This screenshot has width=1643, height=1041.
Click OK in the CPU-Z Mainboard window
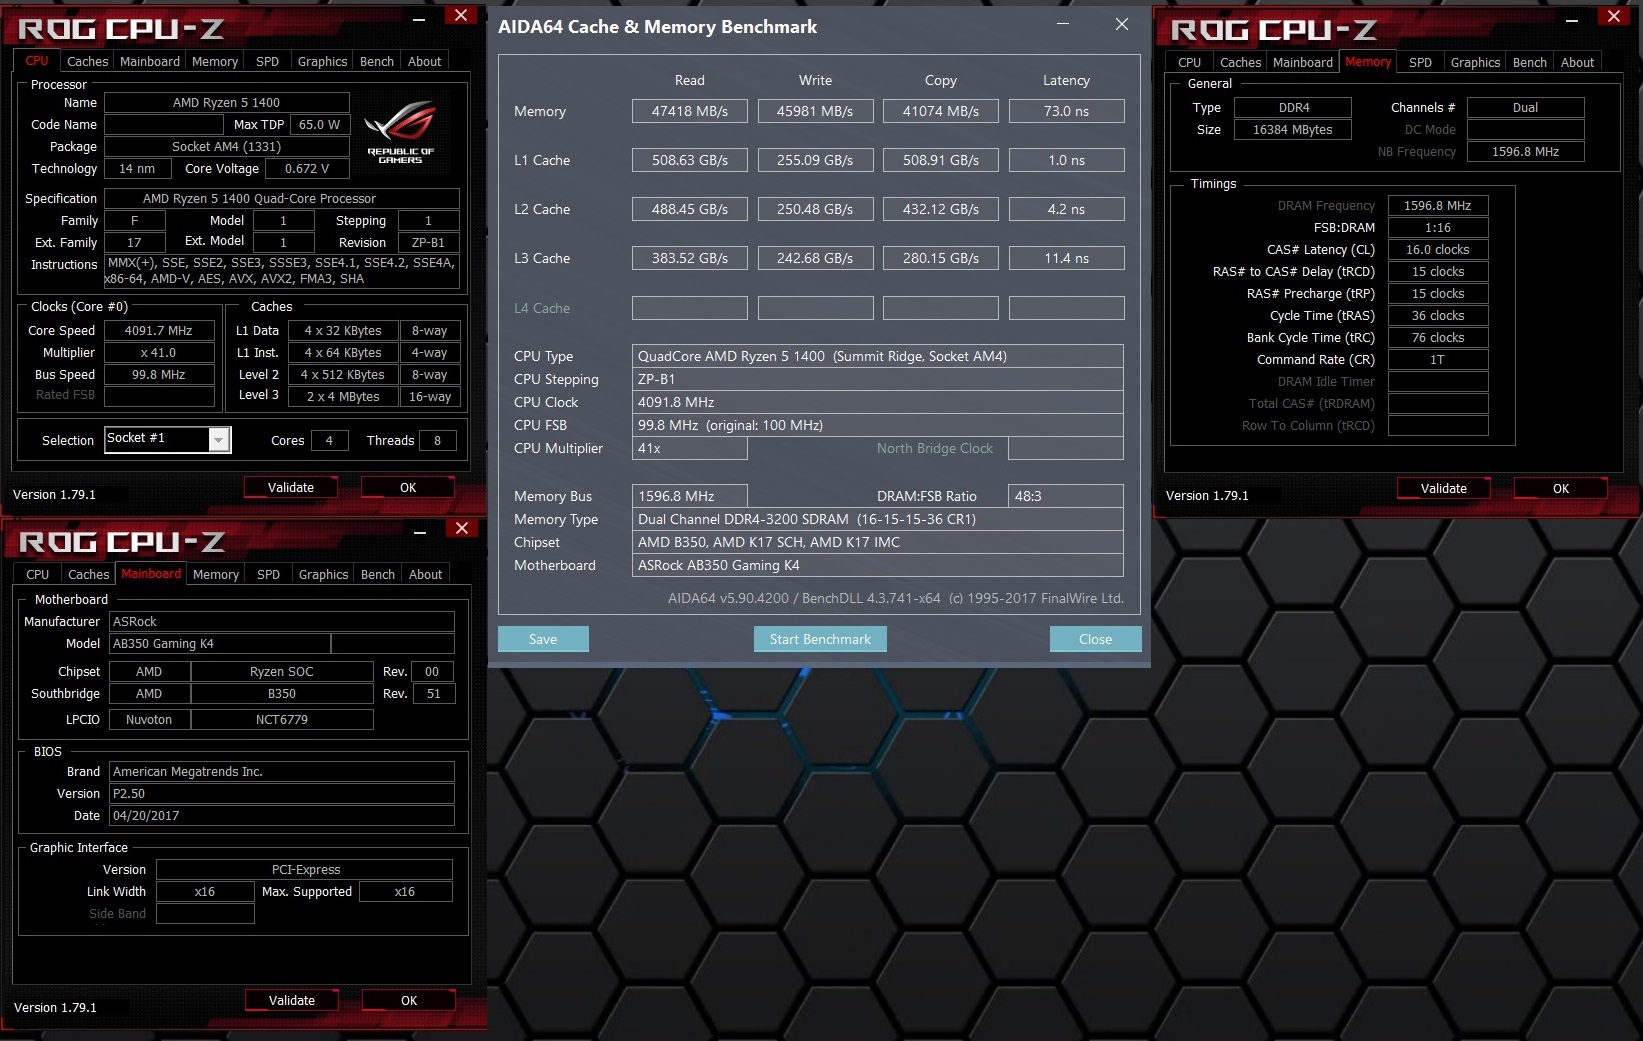tap(409, 1001)
